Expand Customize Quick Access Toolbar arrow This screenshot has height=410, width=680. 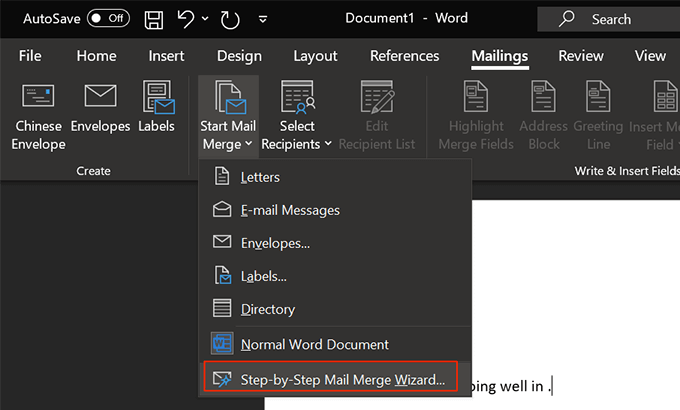[x=262, y=19]
